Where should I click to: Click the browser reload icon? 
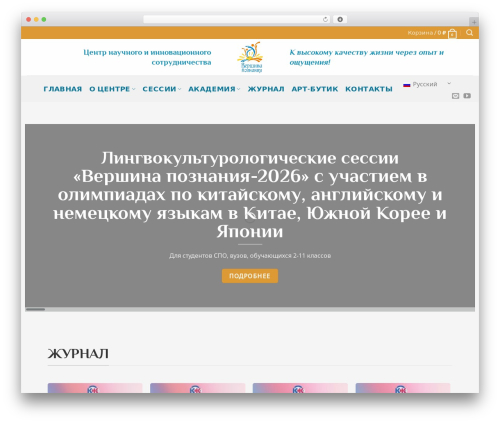[325, 20]
